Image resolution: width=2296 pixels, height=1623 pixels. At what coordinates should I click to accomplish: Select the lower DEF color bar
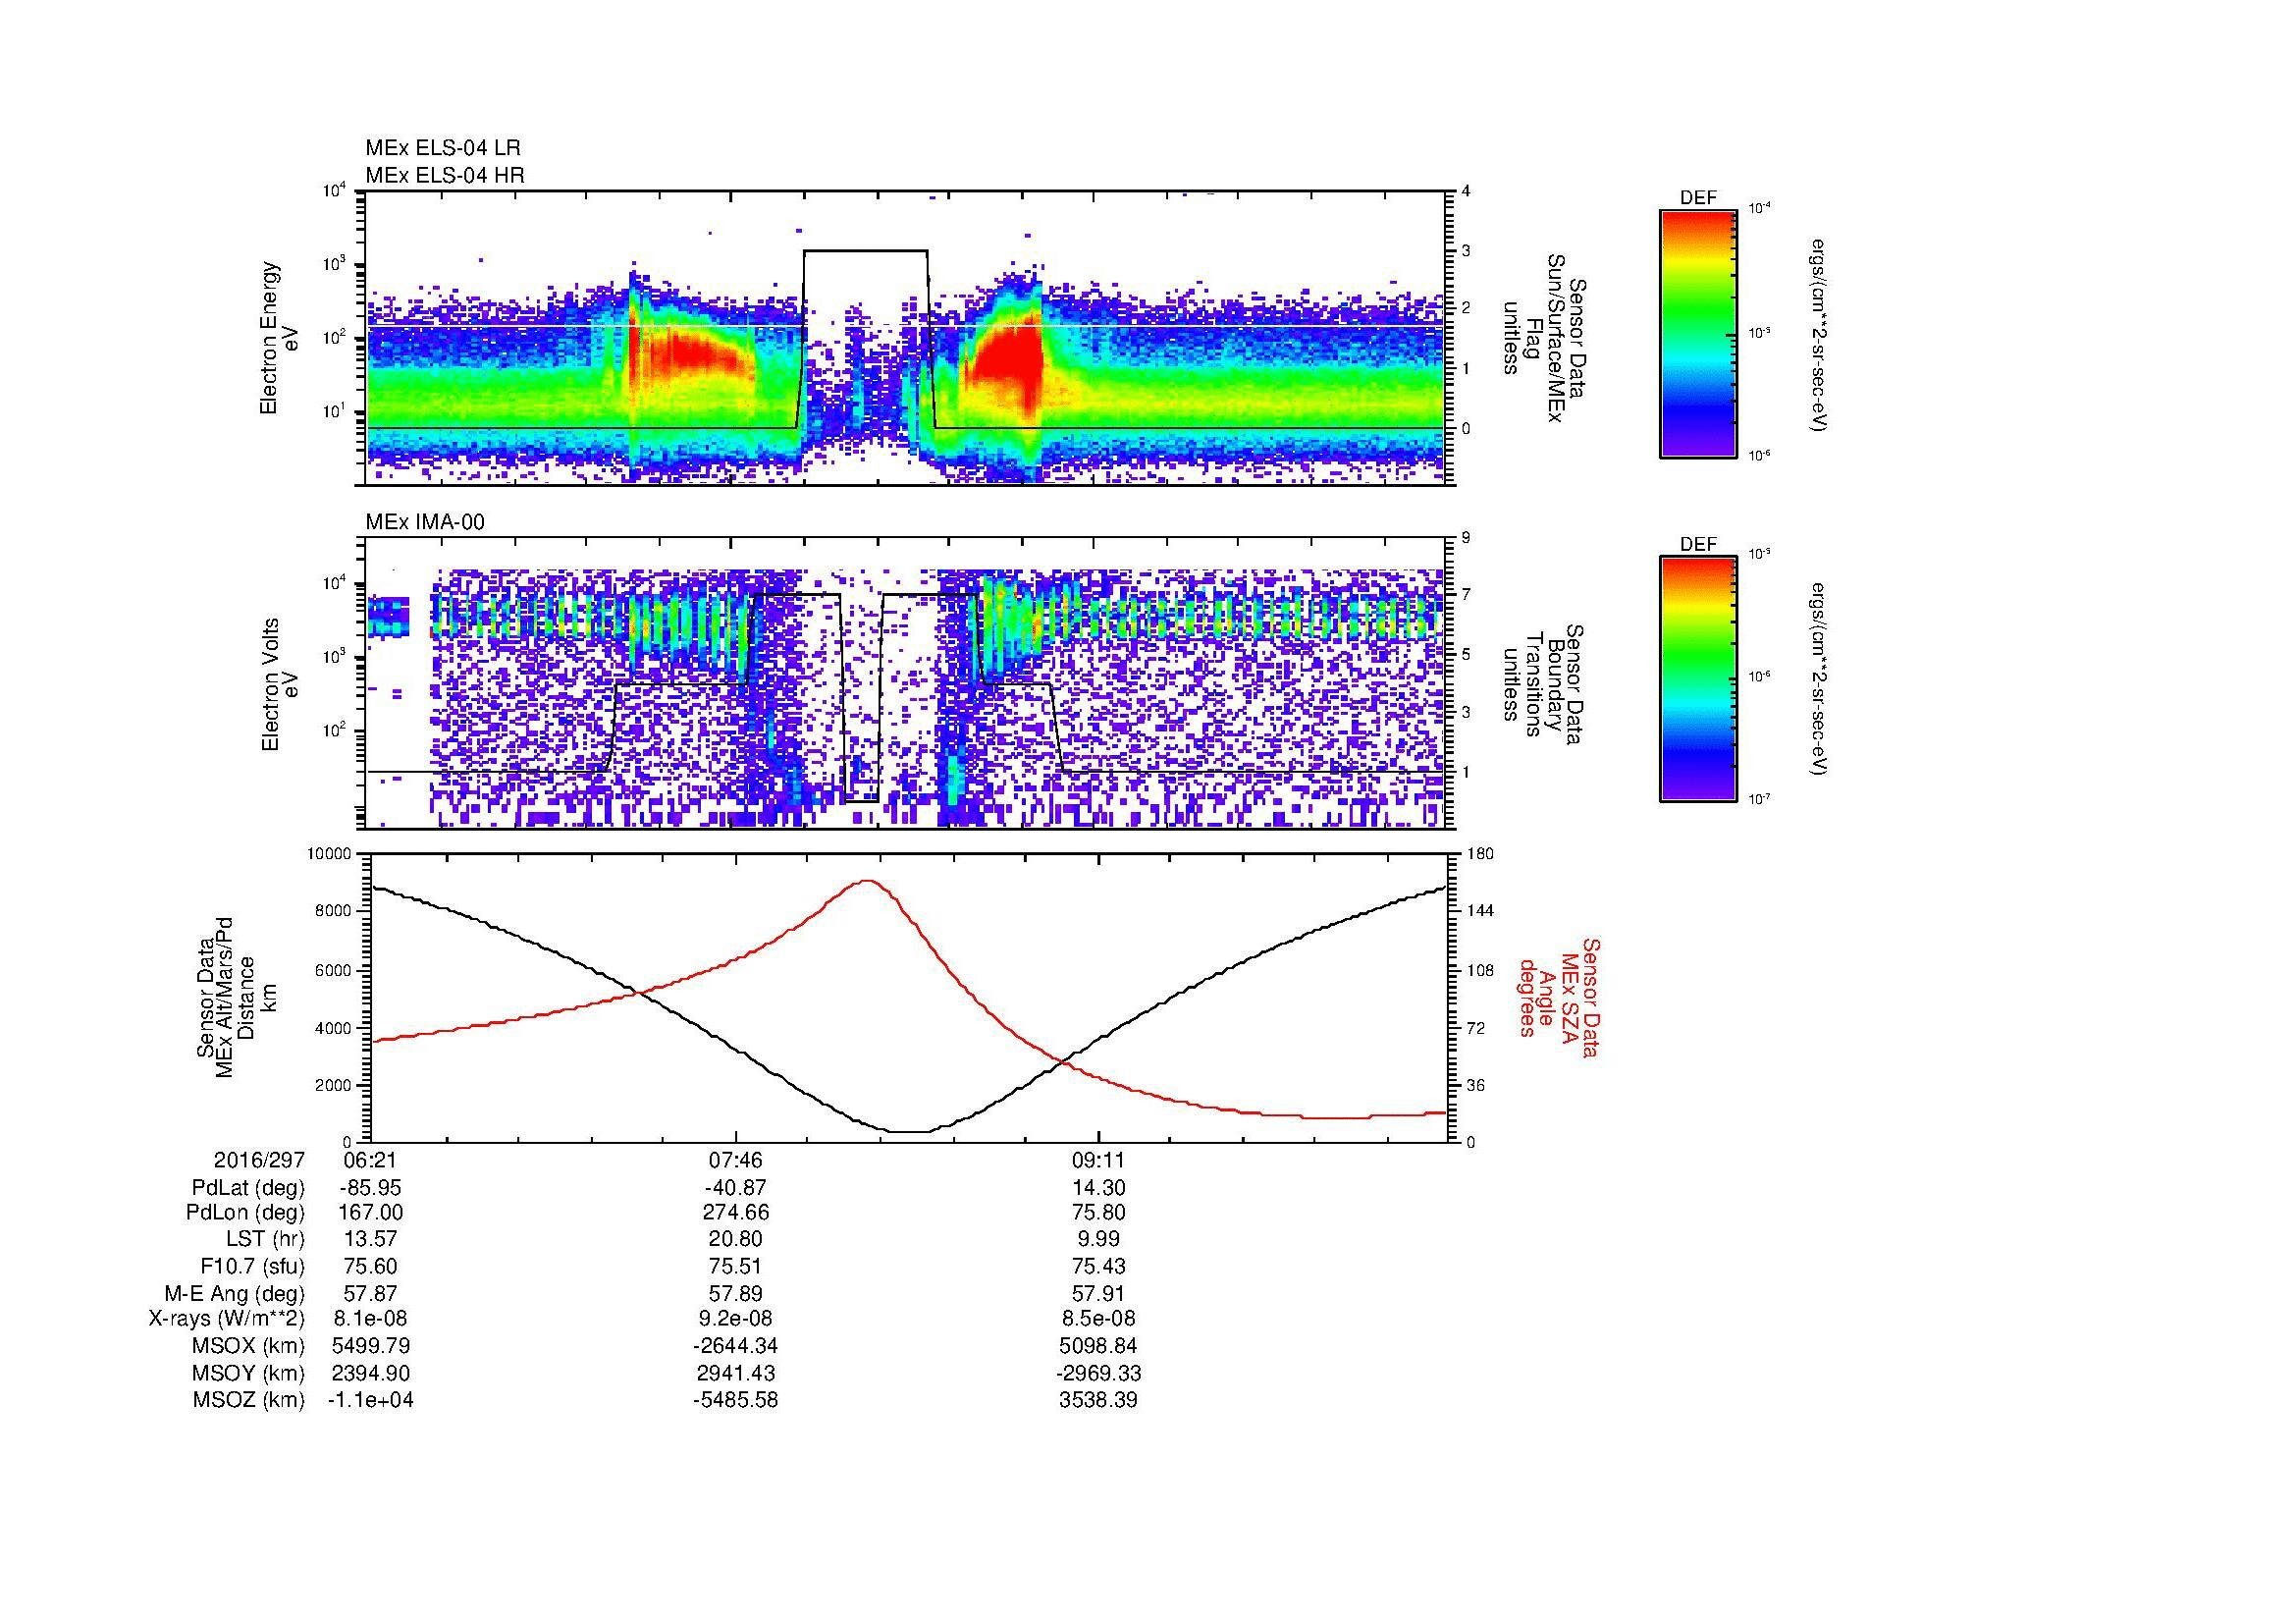(1698, 679)
